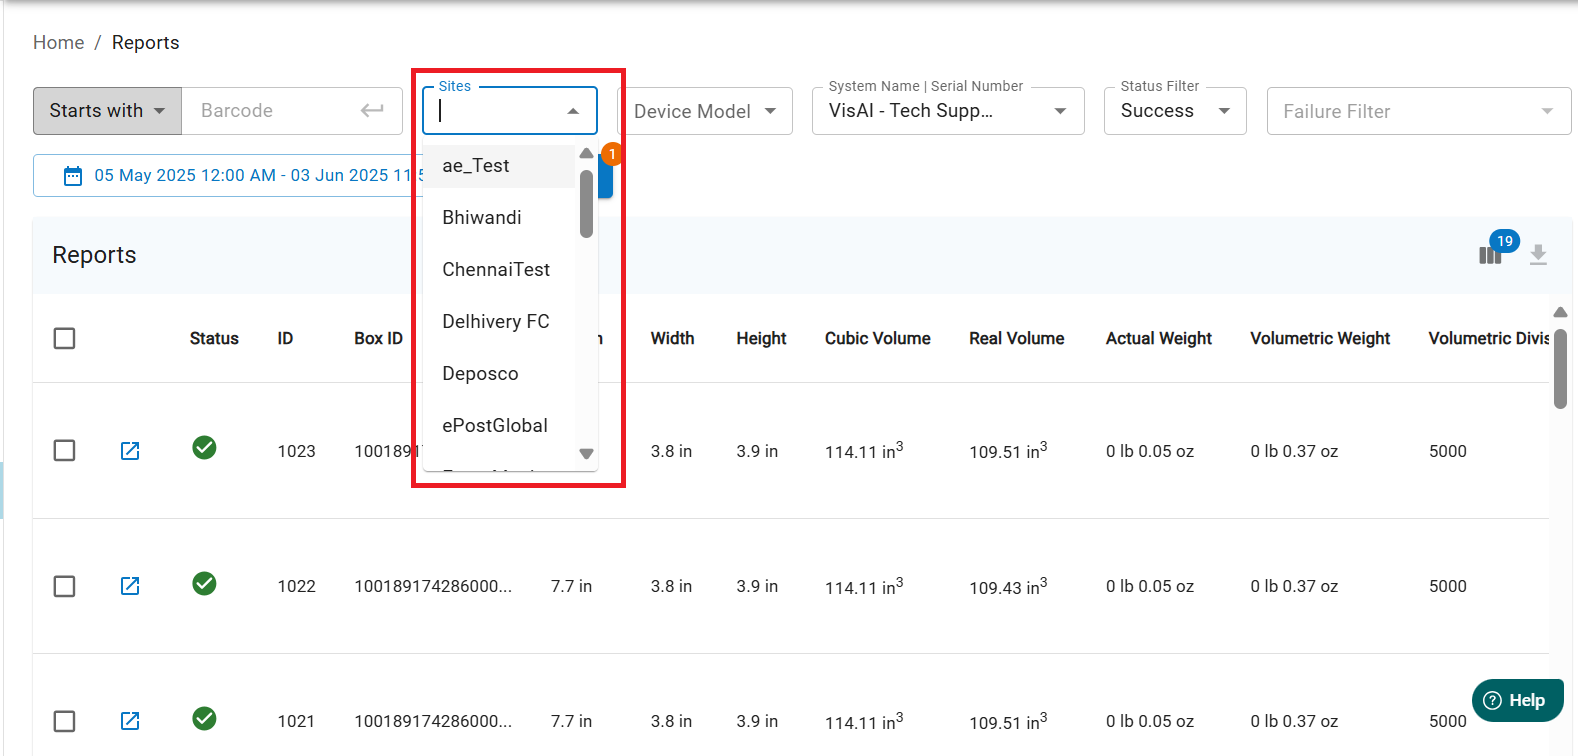Screen dimensions: 1578x756
Task: Click the reports table vertical scrollbar thumb
Action: coord(1560,369)
